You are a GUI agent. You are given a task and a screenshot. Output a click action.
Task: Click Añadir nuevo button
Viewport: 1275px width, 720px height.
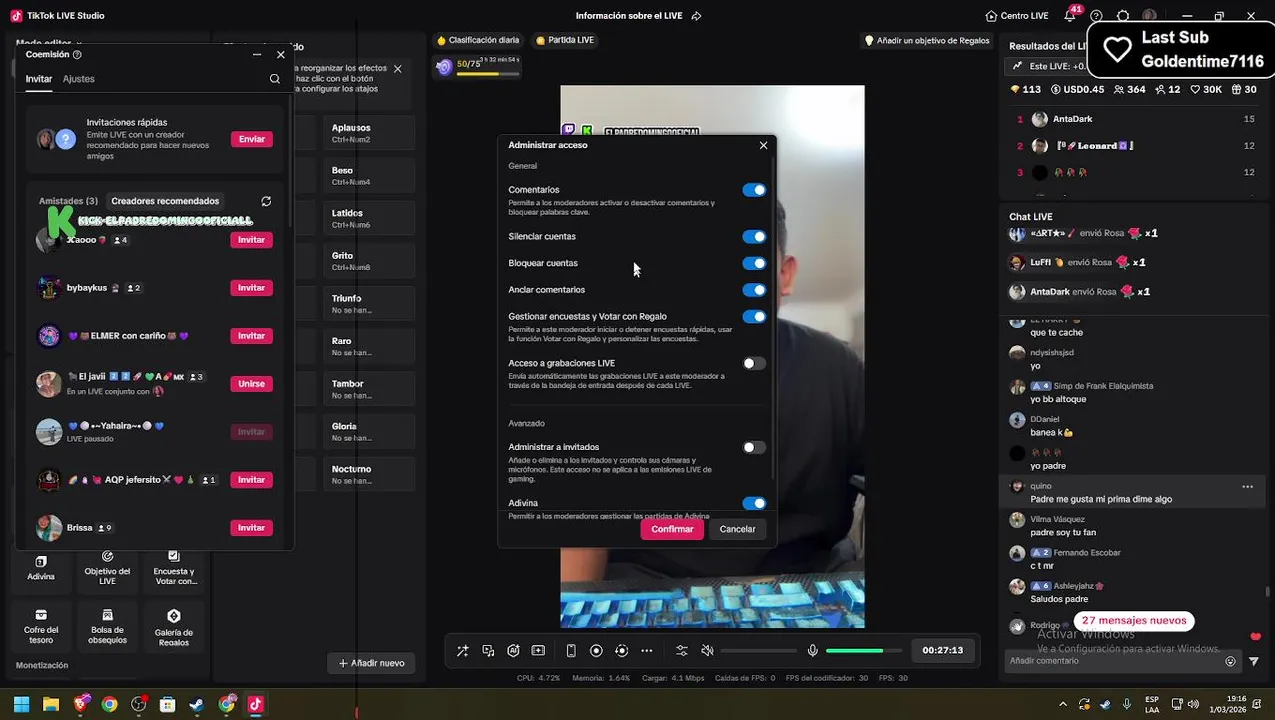[371, 663]
